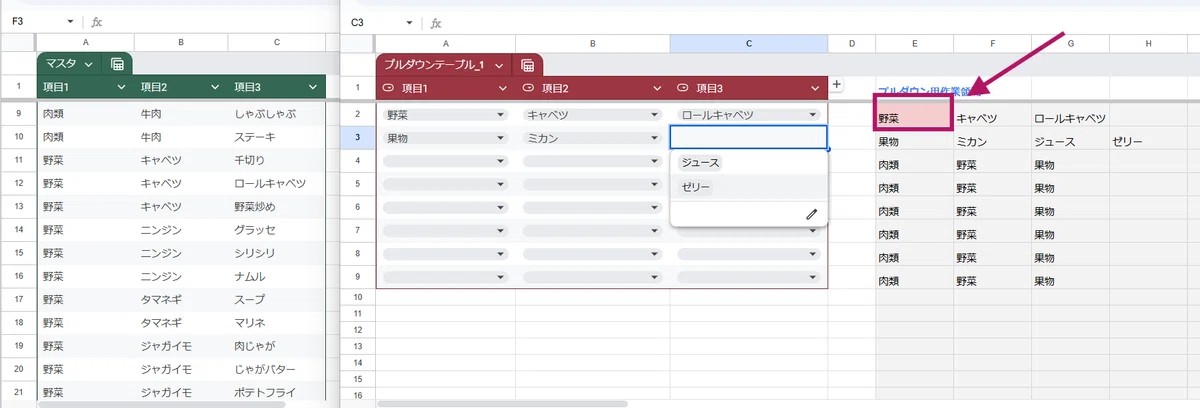Click the じゃがバター cell
The height and width of the screenshot is (408, 1200).
click(x=277, y=369)
